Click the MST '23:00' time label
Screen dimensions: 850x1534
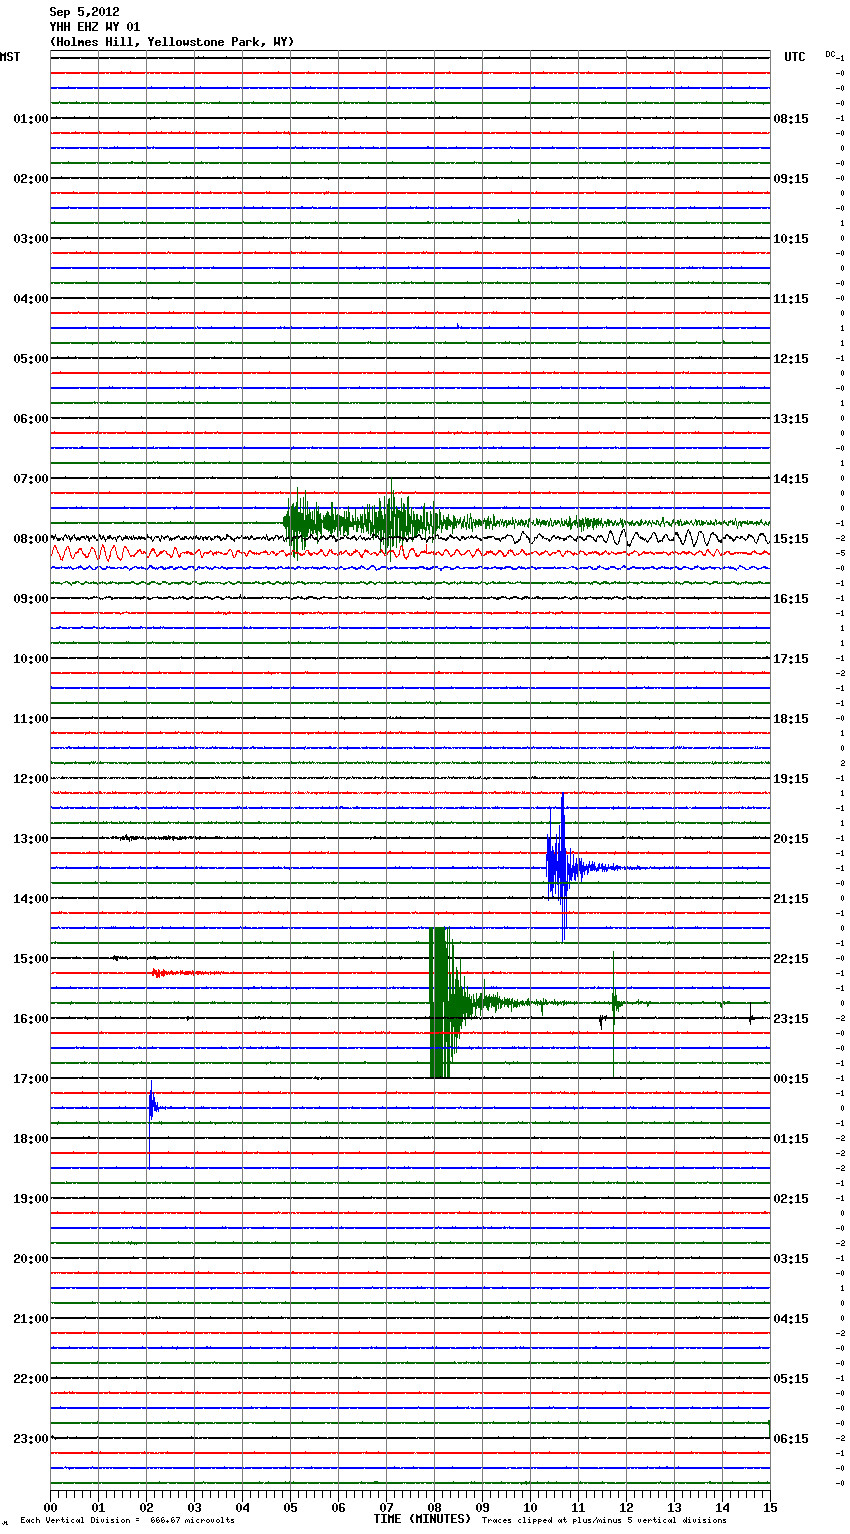[x=31, y=1439]
